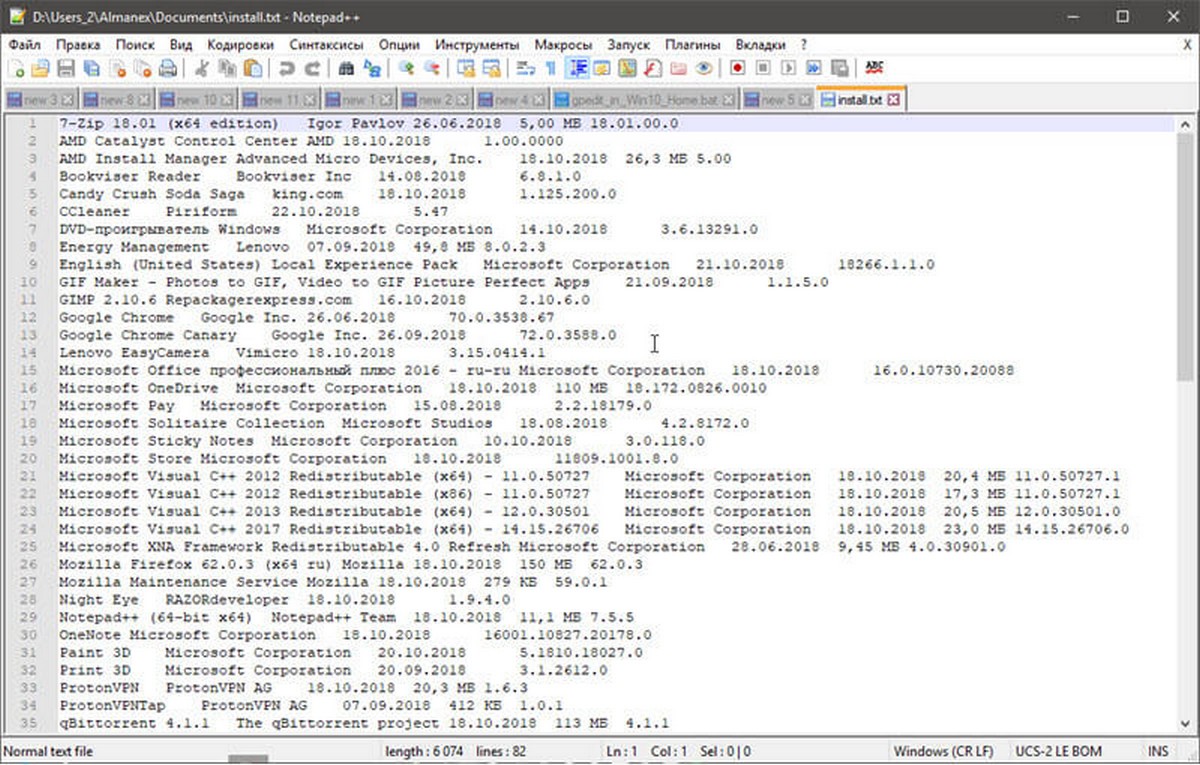Click the Close document toolbar icon
Image resolution: width=1200 pixels, height=765 pixels.
click(x=118, y=68)
